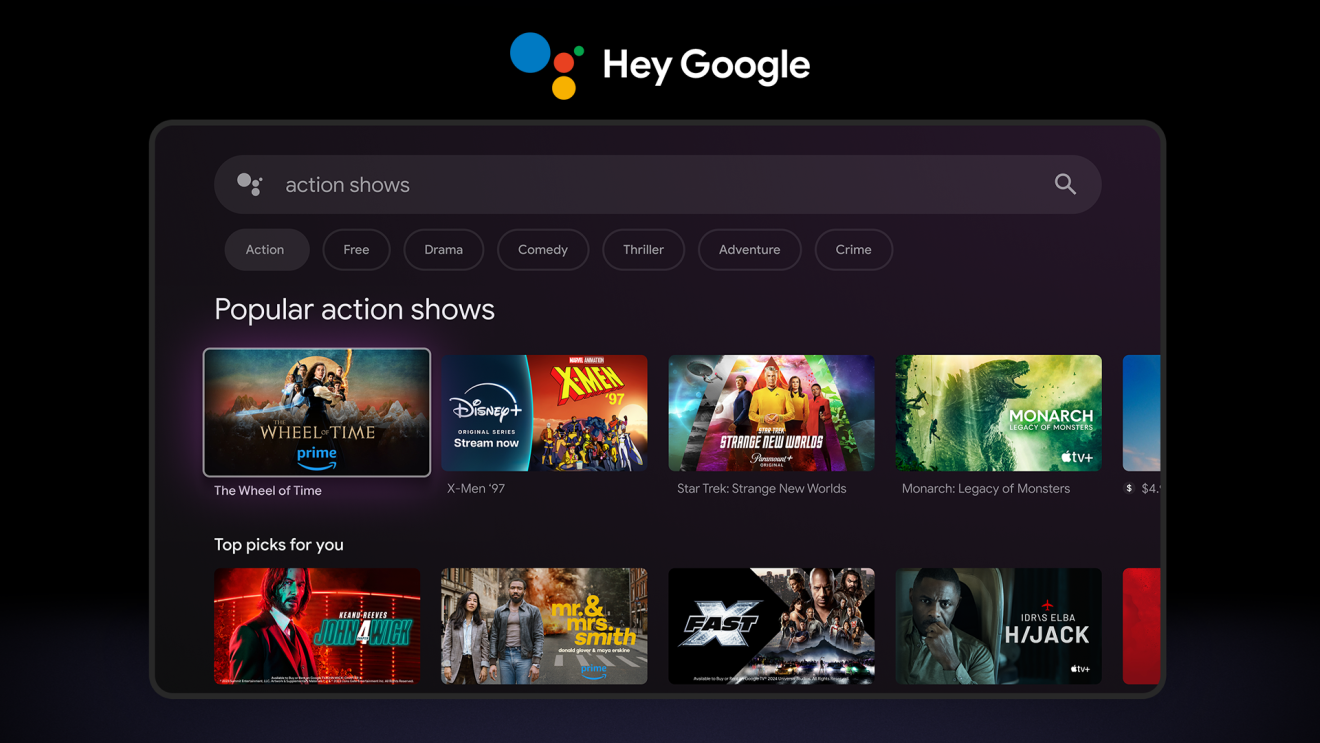Select the Crime filter chip
1320x743 pixels.
[x=854, y=250]
